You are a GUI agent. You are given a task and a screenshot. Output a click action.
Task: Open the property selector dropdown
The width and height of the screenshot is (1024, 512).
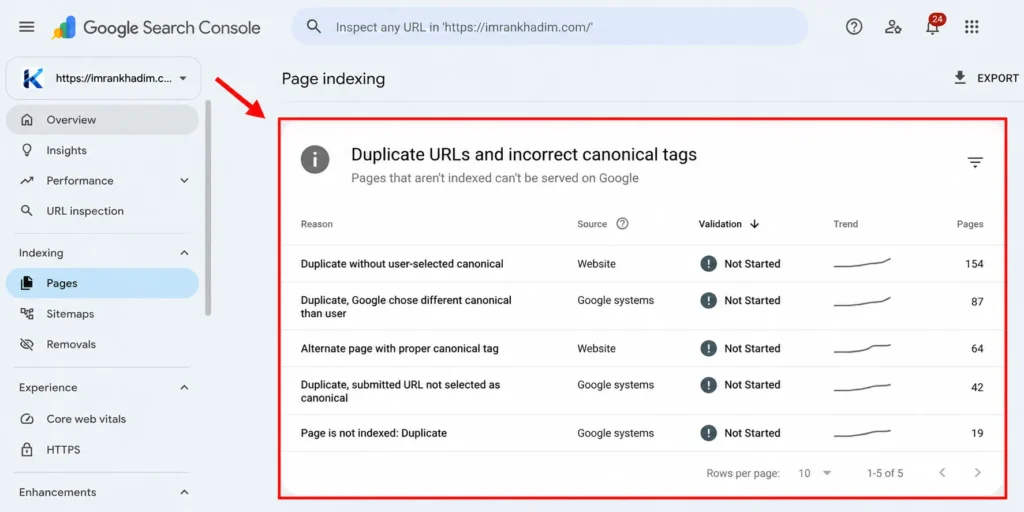click(104, 78)
